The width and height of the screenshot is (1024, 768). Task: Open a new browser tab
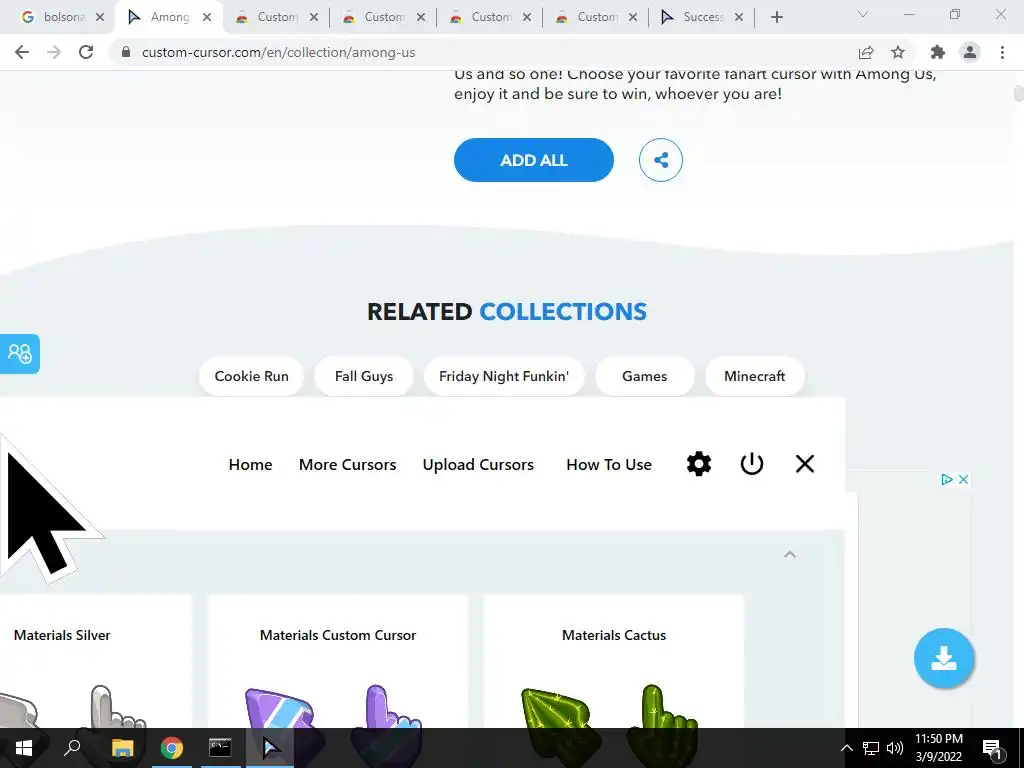(x=776, y=17)
